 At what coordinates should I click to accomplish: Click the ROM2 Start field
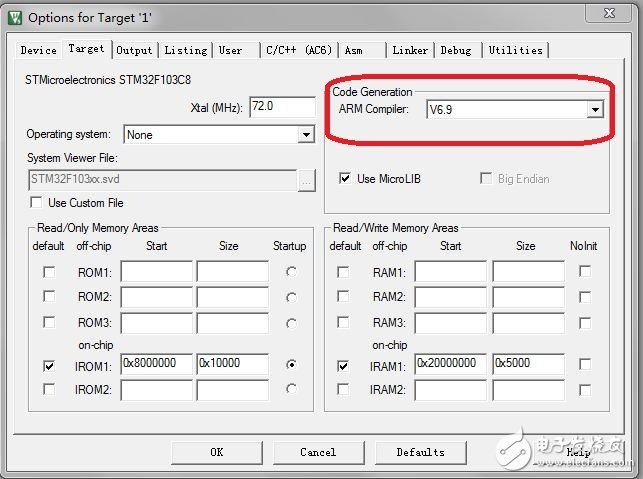click(156, 297)
